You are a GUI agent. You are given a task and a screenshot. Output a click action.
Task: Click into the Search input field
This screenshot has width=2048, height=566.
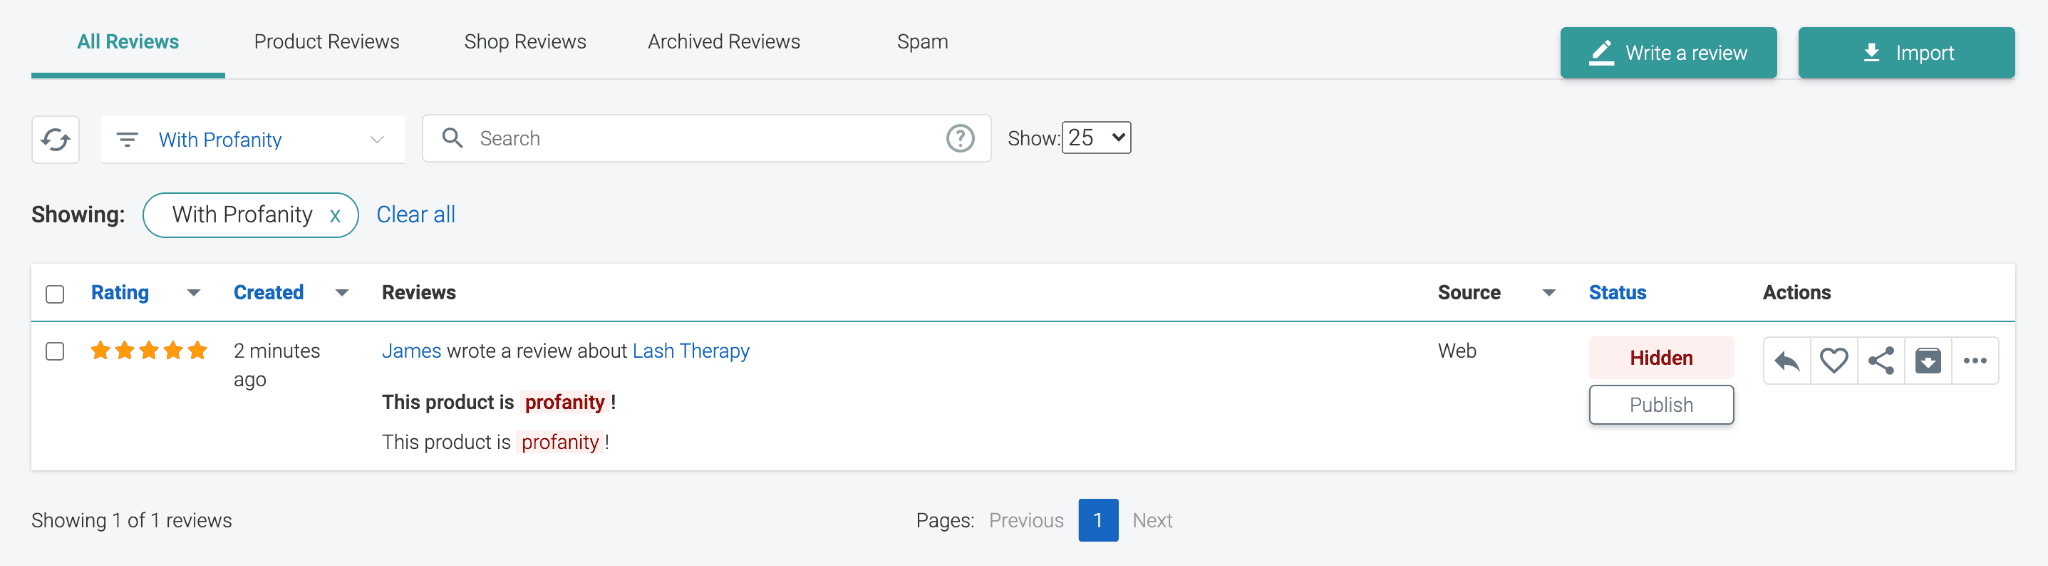(700, 139)
